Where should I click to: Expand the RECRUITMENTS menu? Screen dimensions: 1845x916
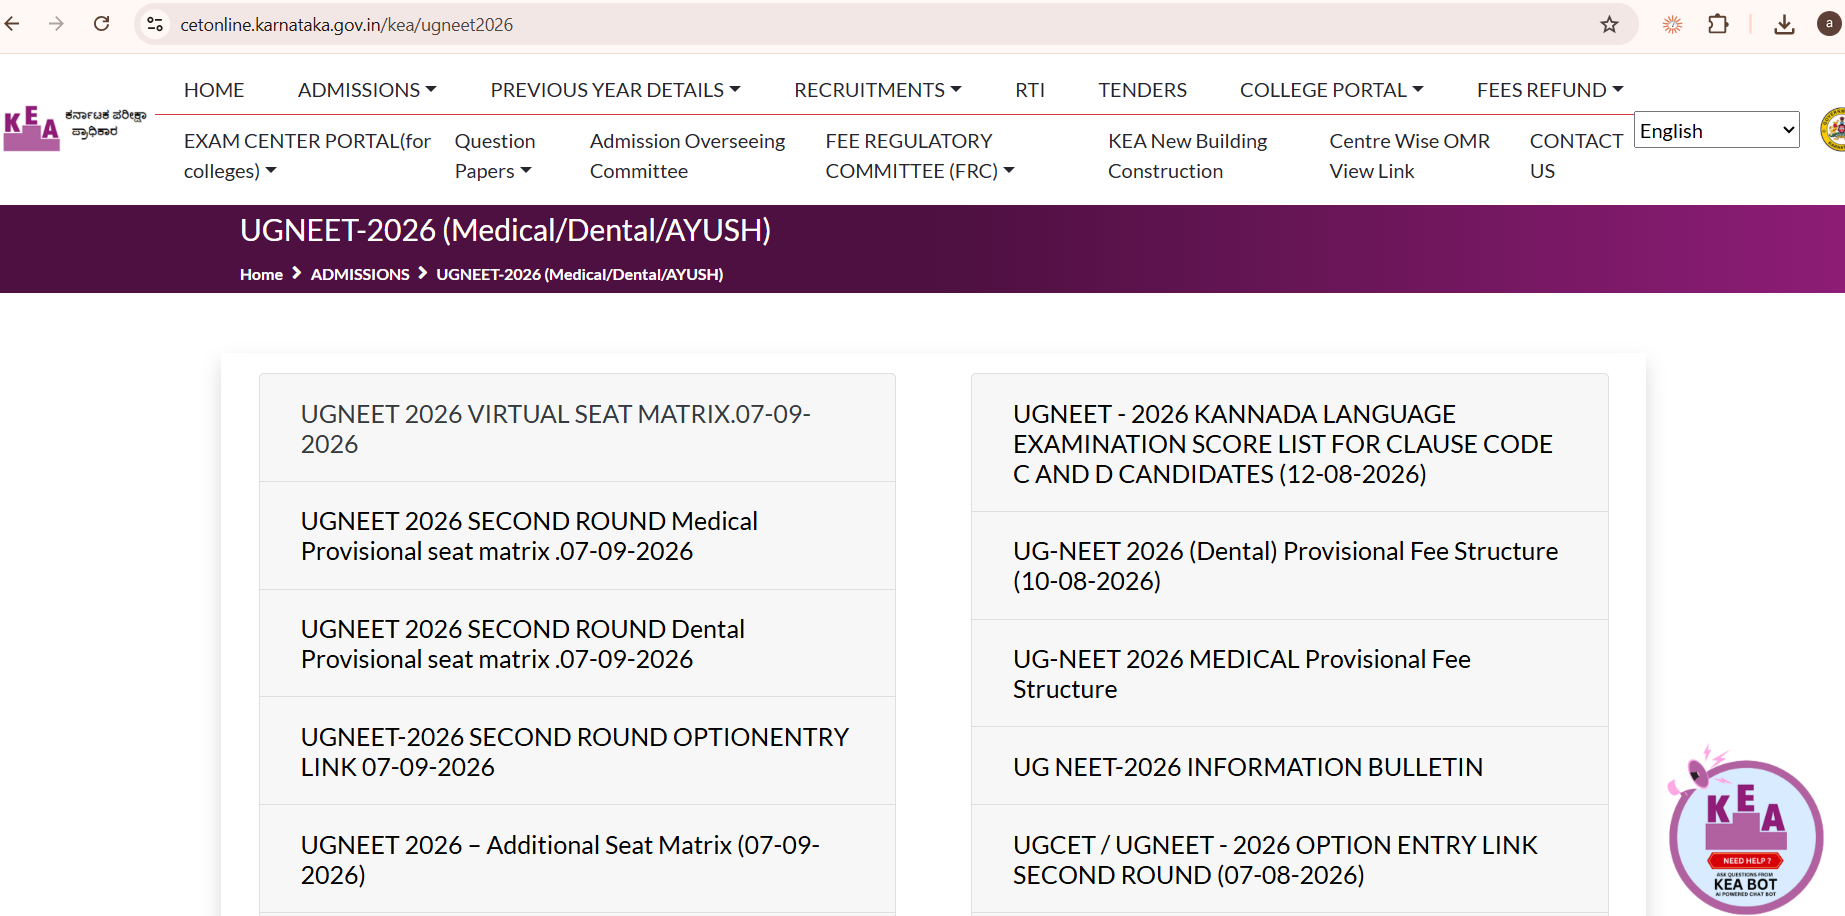[878, 90]
